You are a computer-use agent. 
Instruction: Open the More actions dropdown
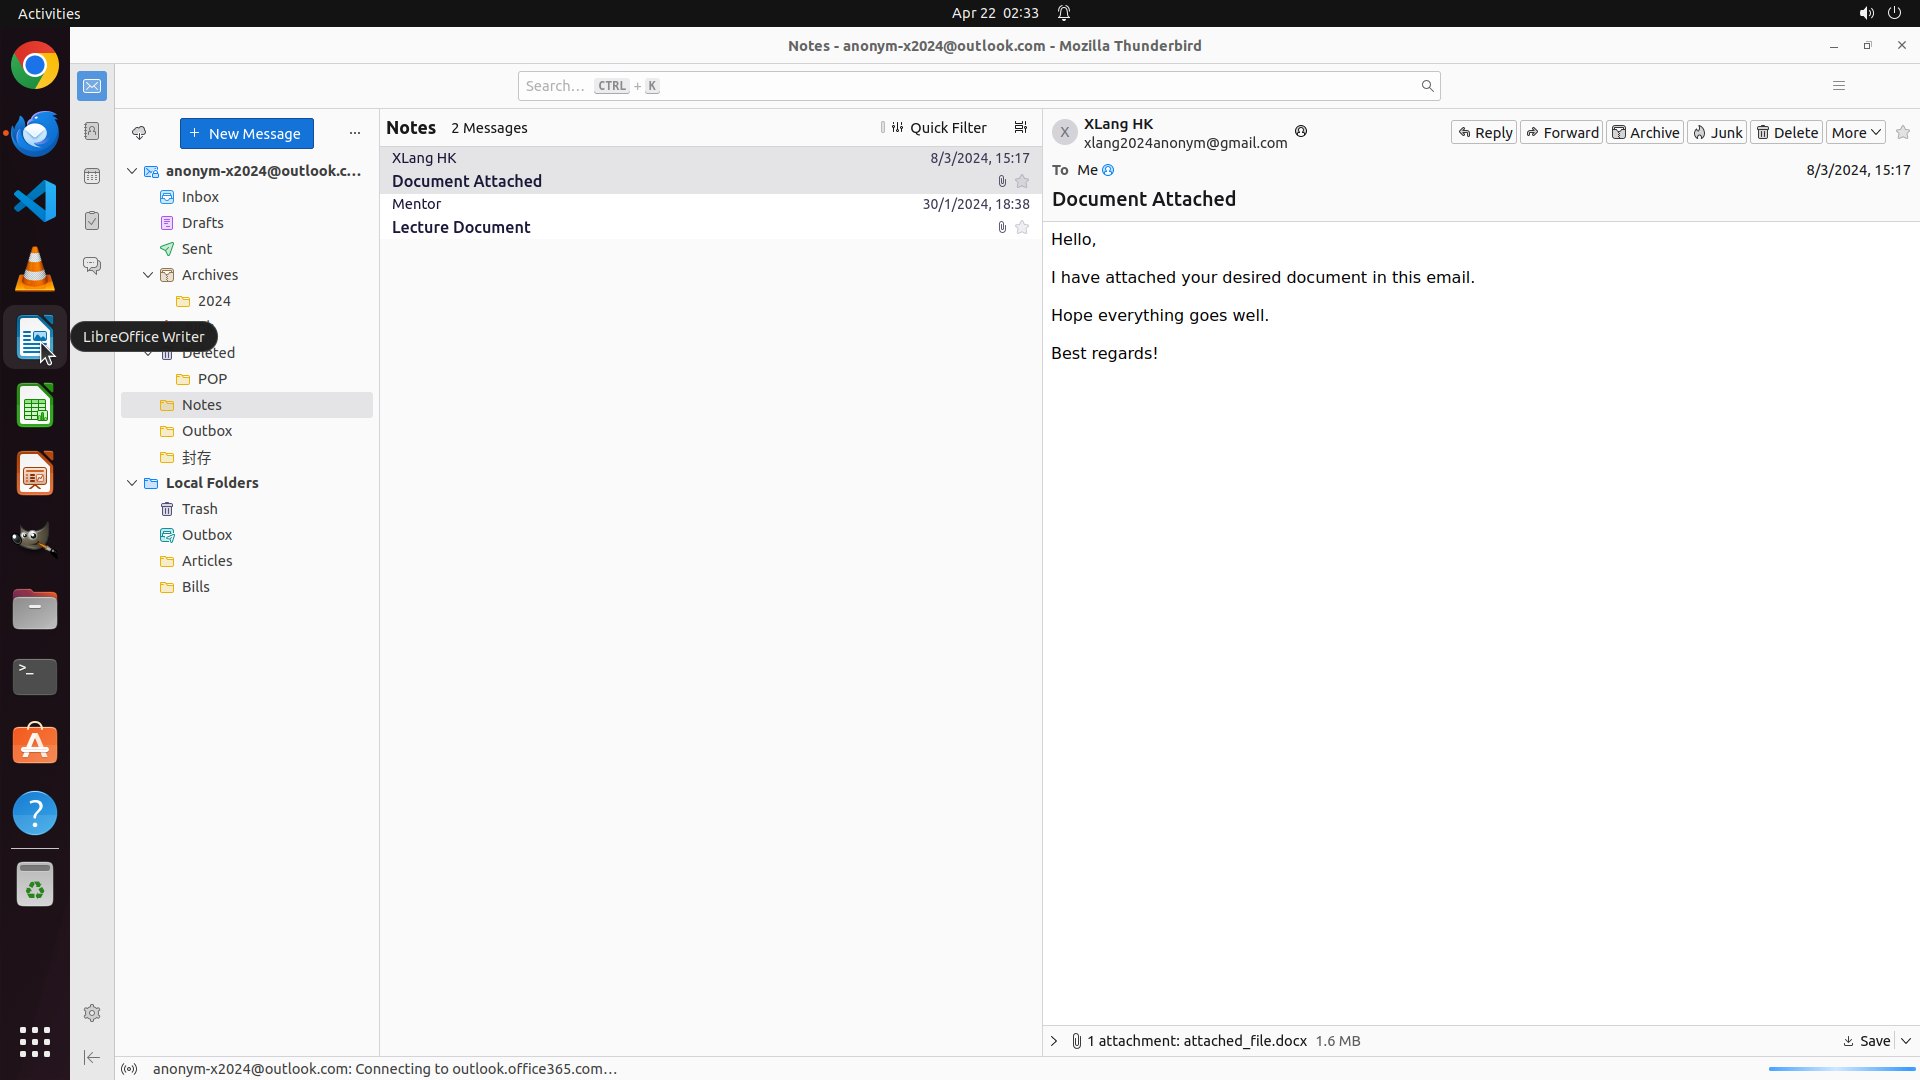tap(1855, 133)
